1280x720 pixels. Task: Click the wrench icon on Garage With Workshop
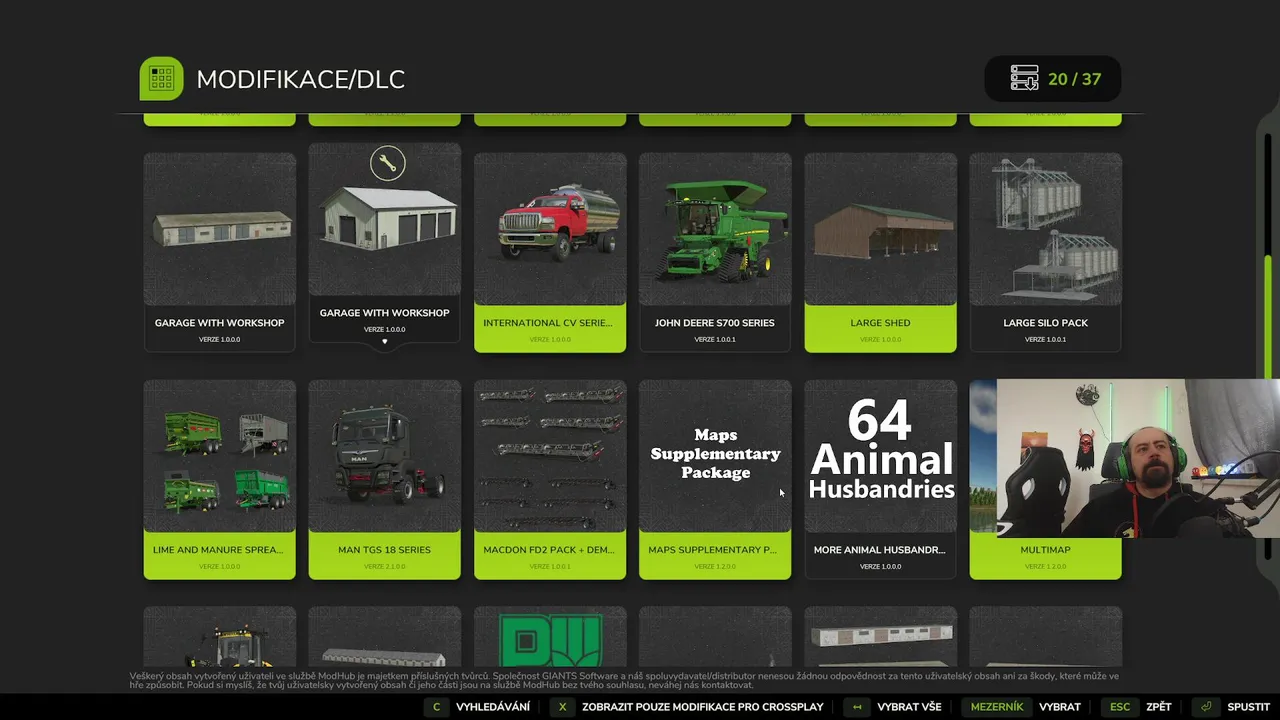click(387, 163)
